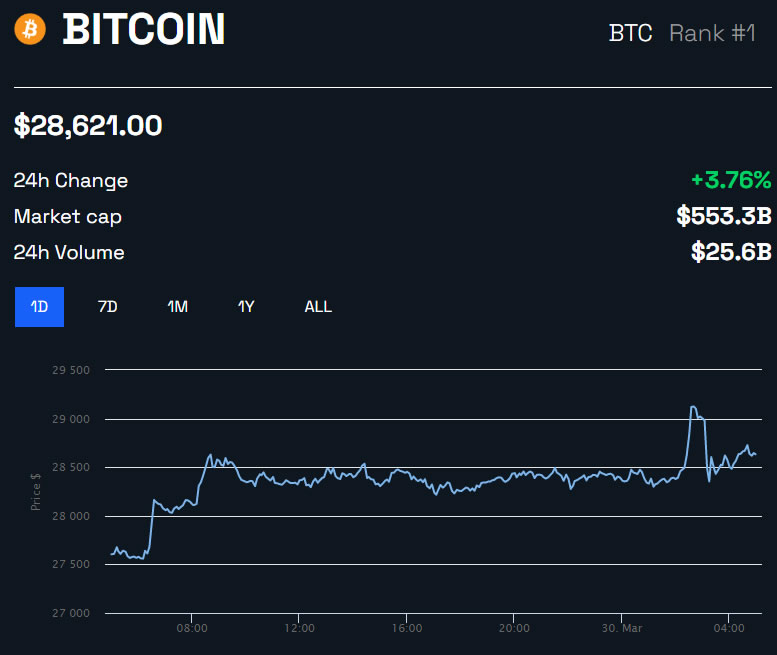Click the price spike peak near 29 000

coord(692,407)
